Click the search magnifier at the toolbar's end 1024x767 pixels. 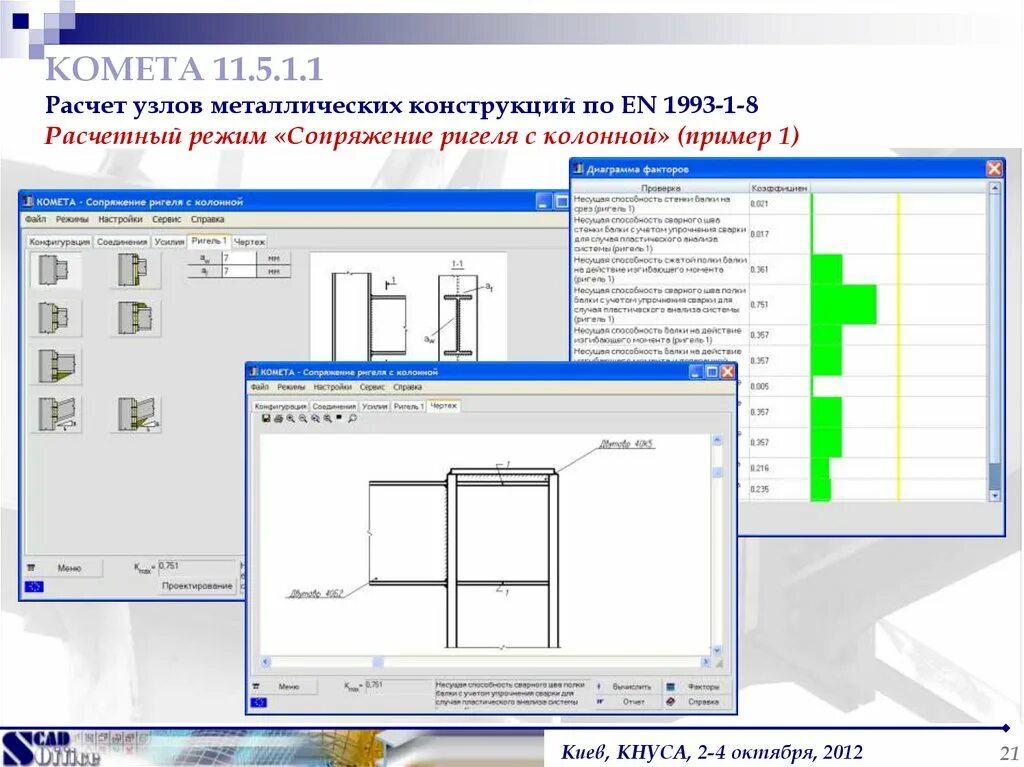coord(352,419)
